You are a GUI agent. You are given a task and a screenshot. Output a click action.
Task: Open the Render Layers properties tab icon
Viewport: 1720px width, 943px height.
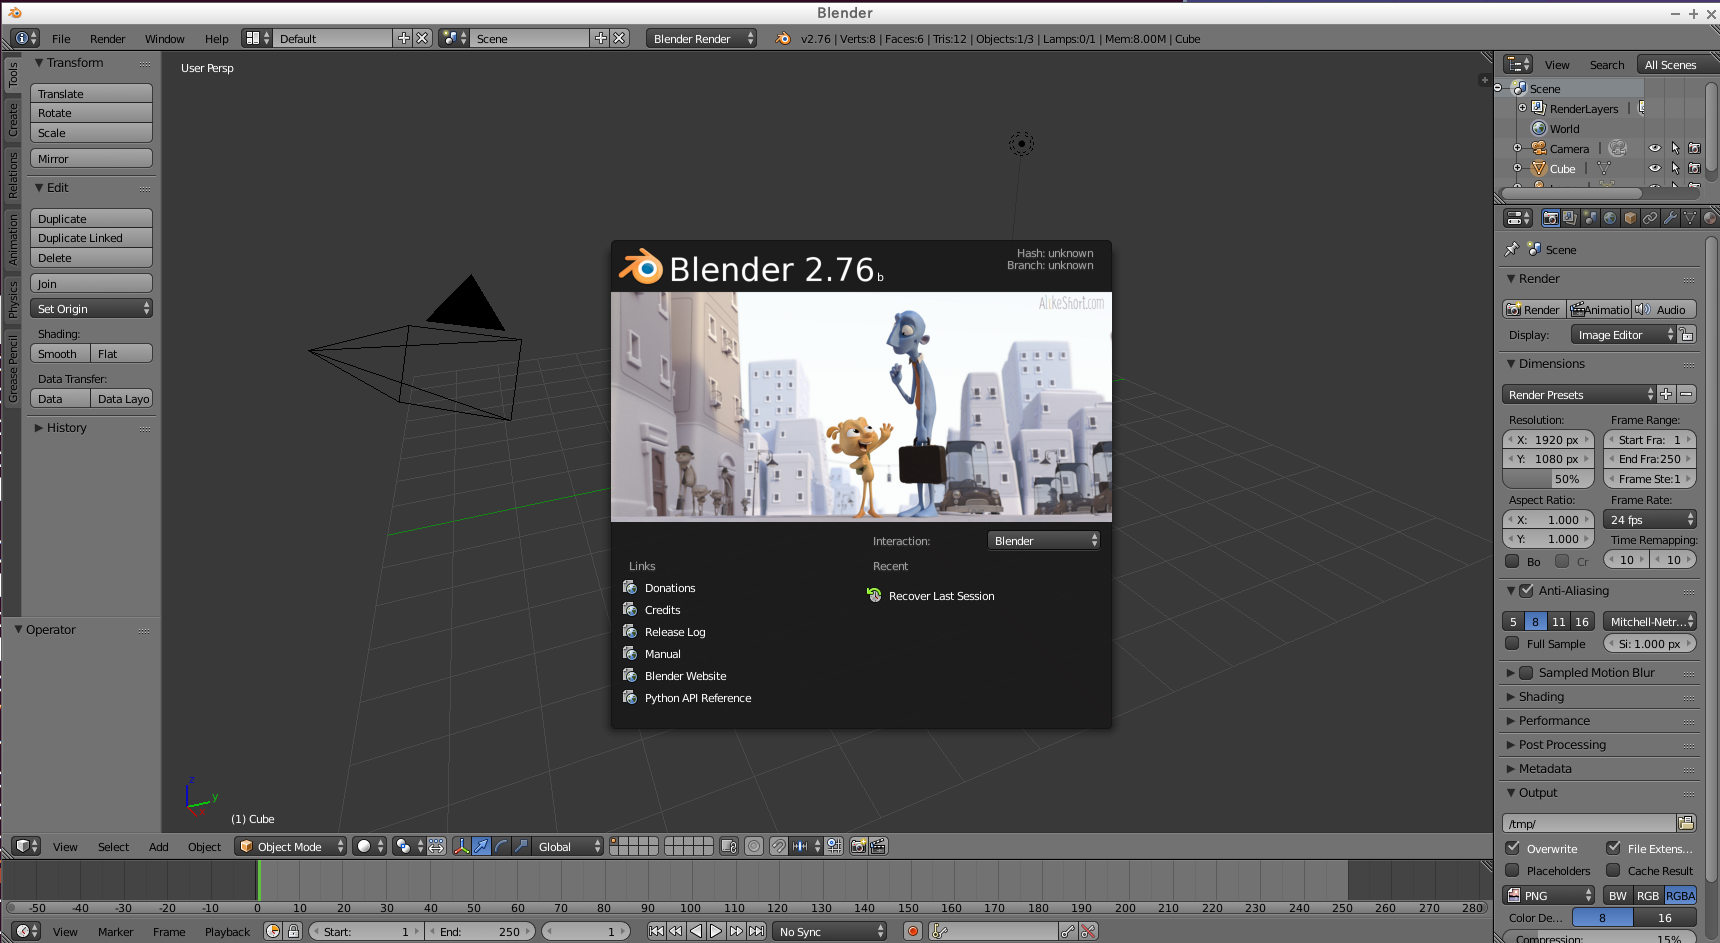pyautogui.click(x=1570, y=218)
